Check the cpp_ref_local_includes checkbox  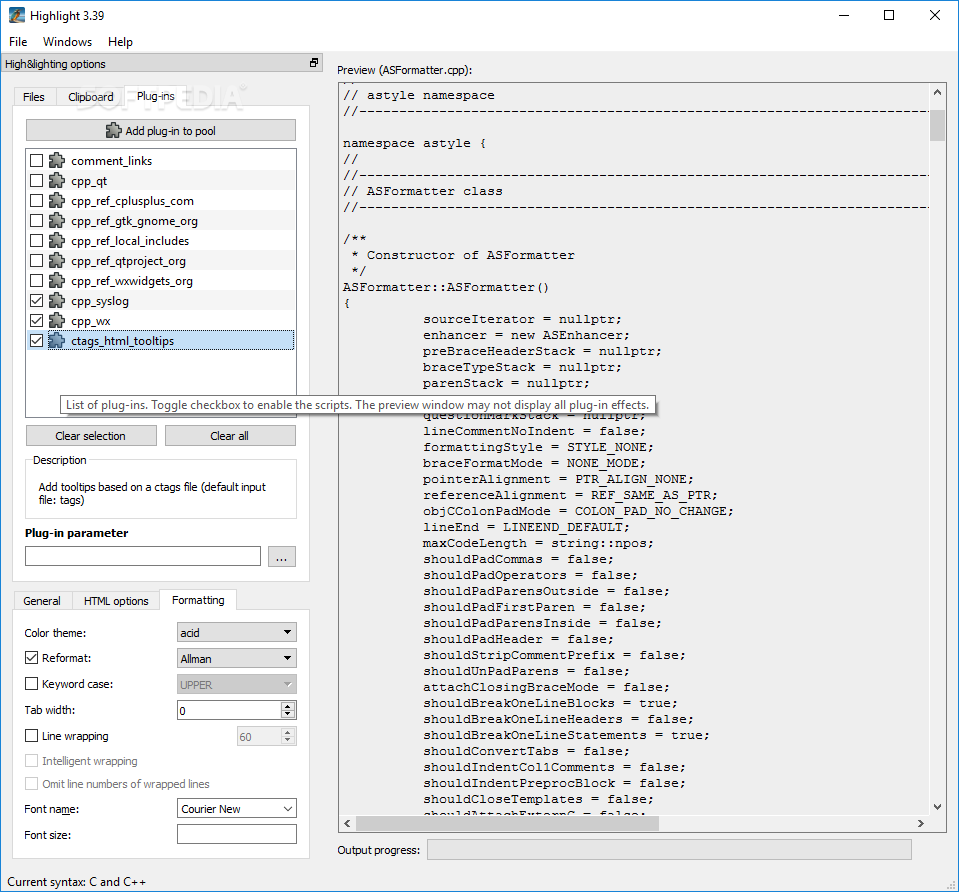pos(37,241)
